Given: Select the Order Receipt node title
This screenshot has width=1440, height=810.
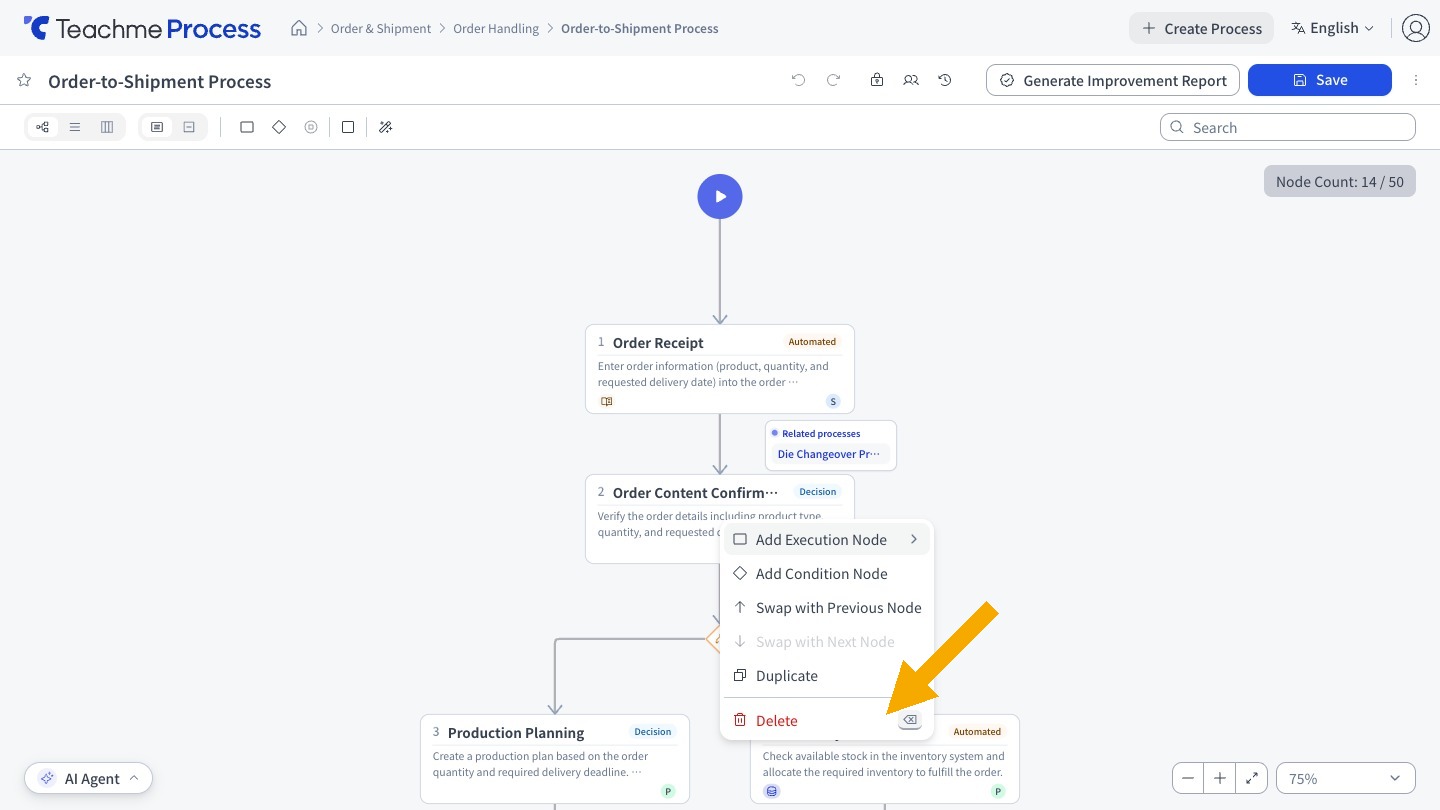Looking at the screenshot, I should click(x=658, y=342).
